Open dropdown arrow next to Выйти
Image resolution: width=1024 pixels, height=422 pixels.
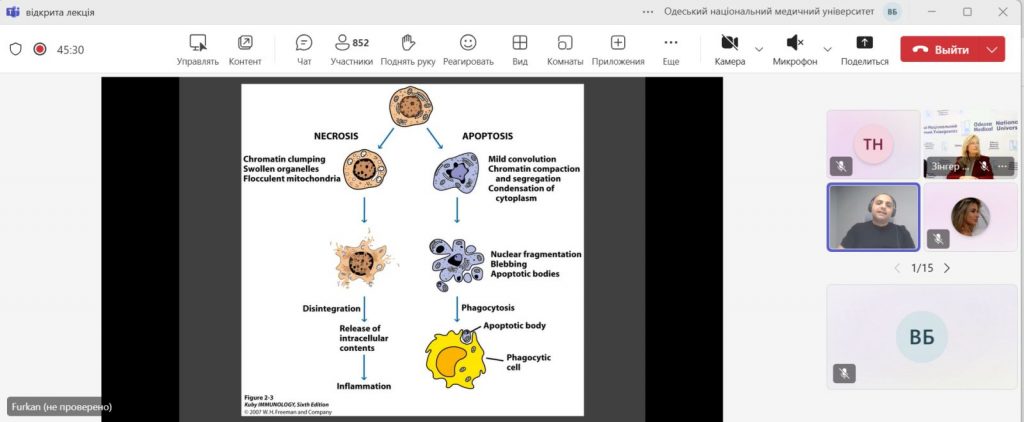point(992,49)
